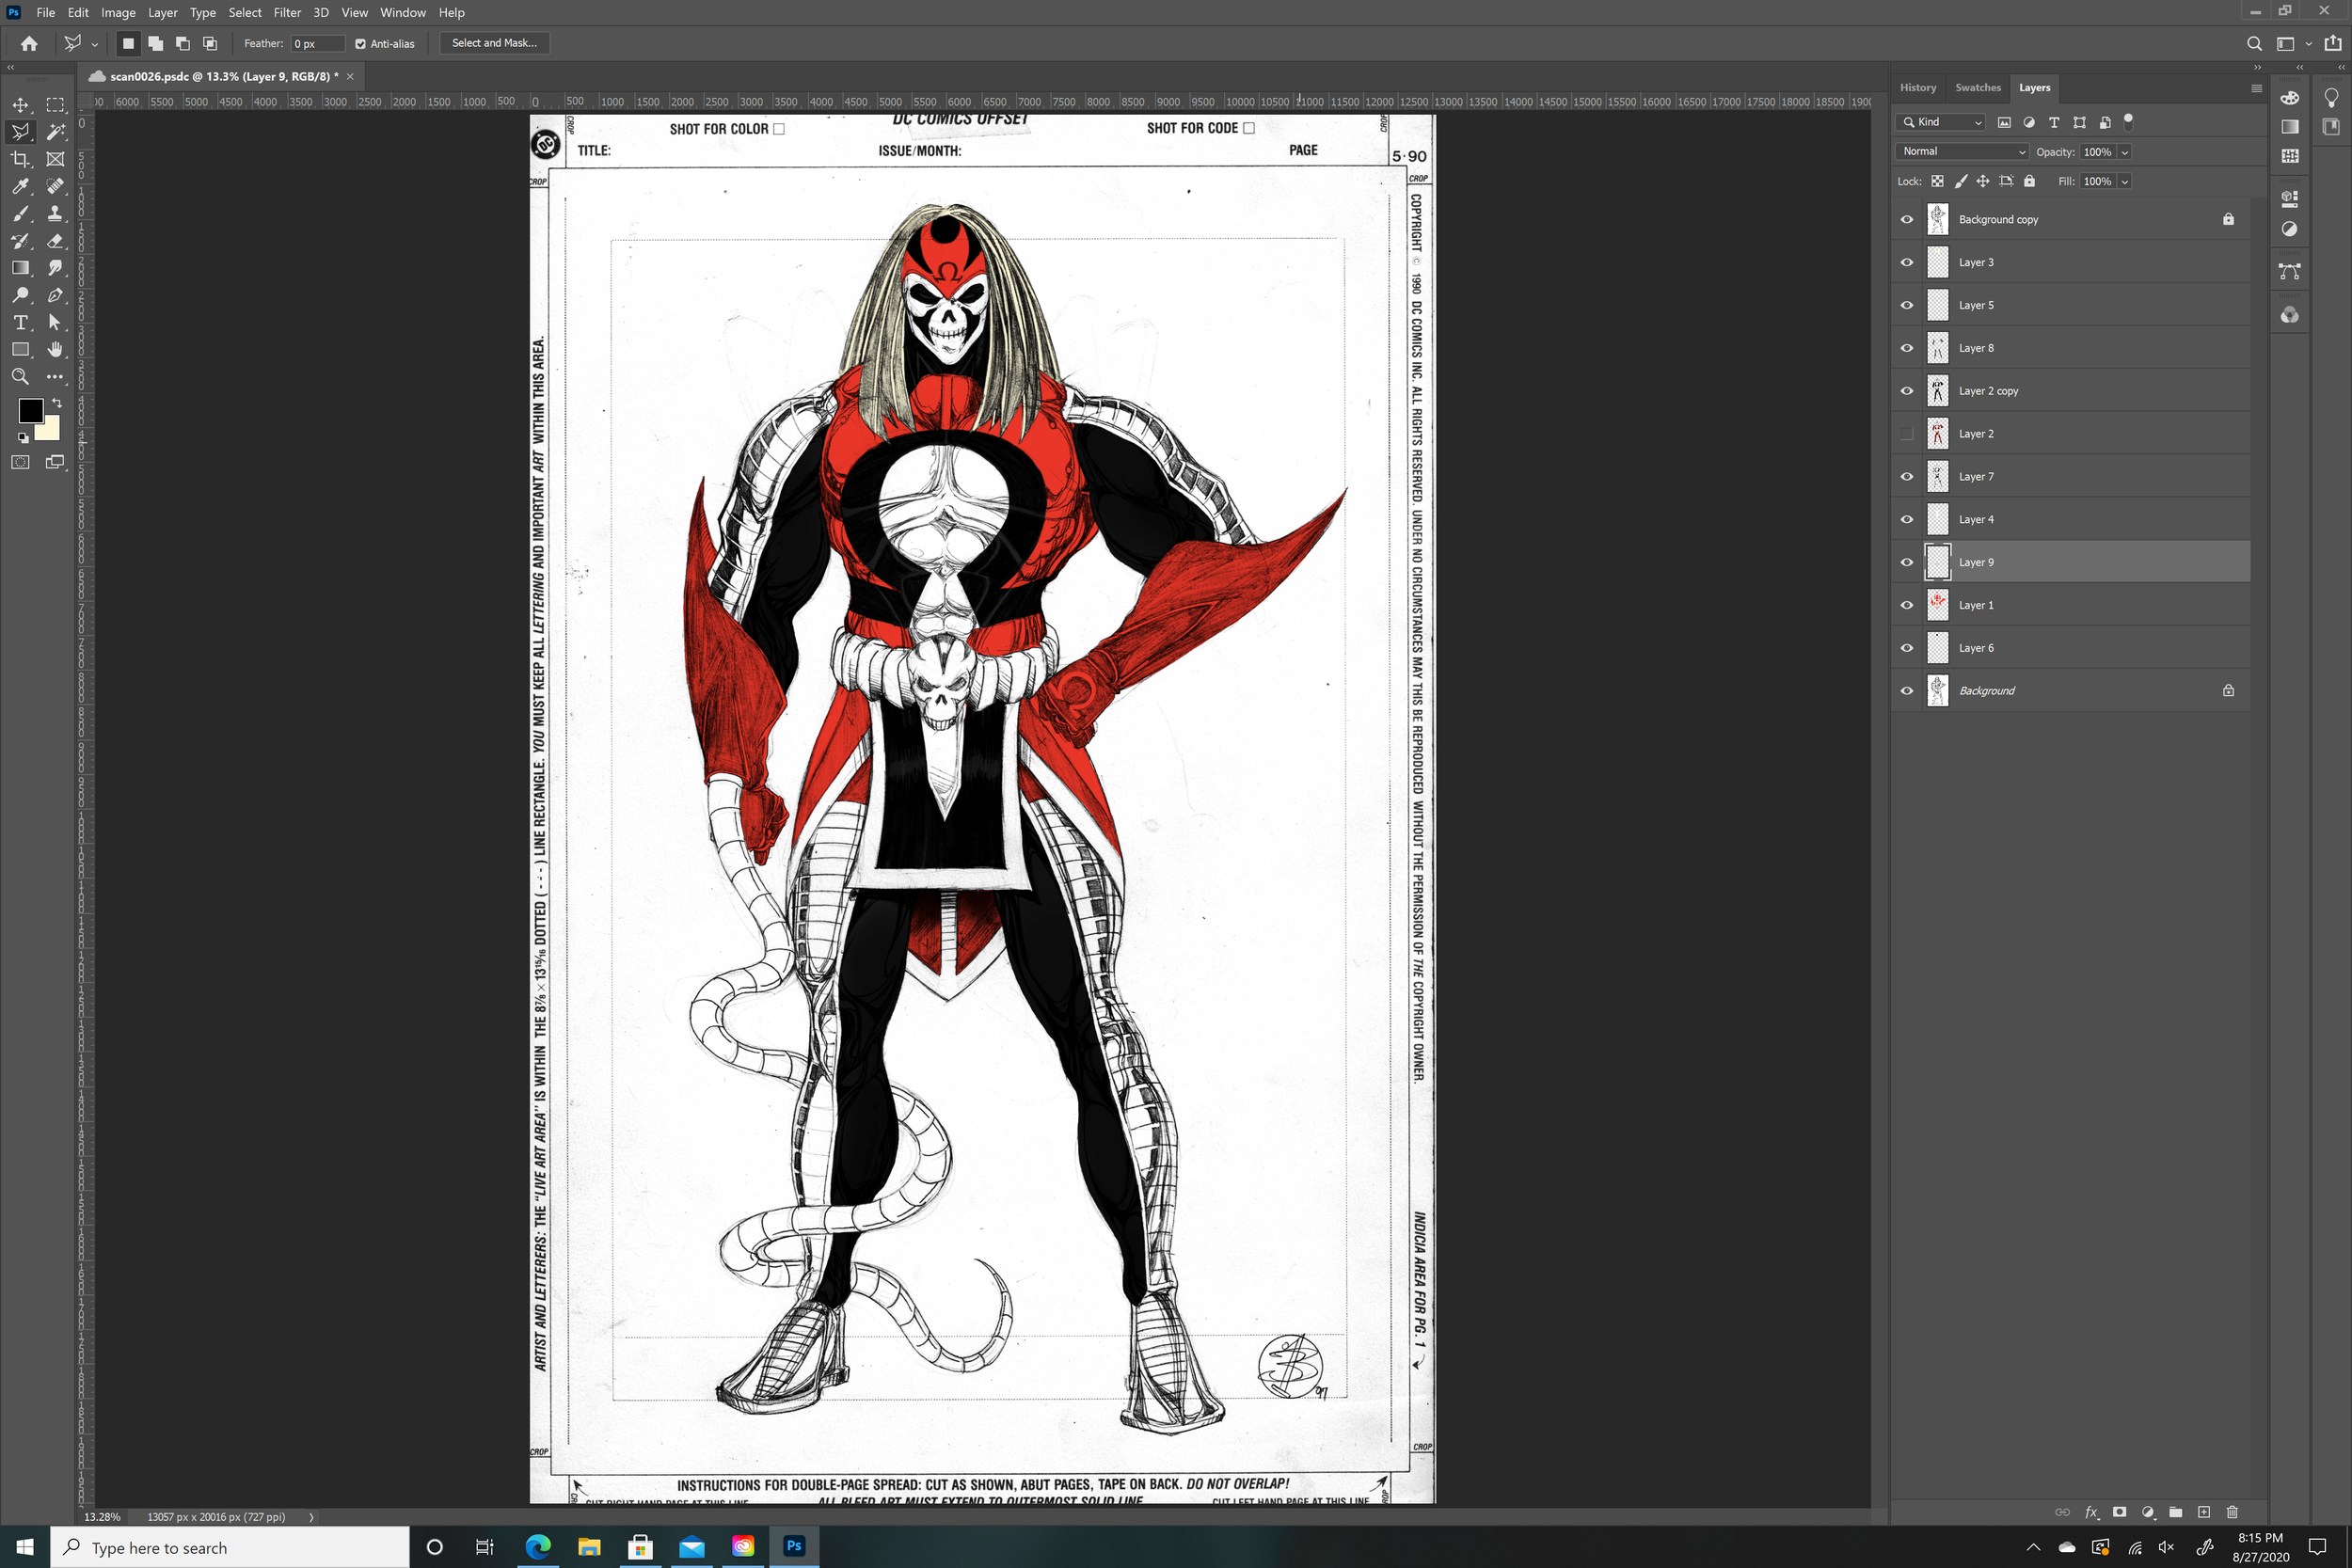Open the Select menu

tap(245, 12)
